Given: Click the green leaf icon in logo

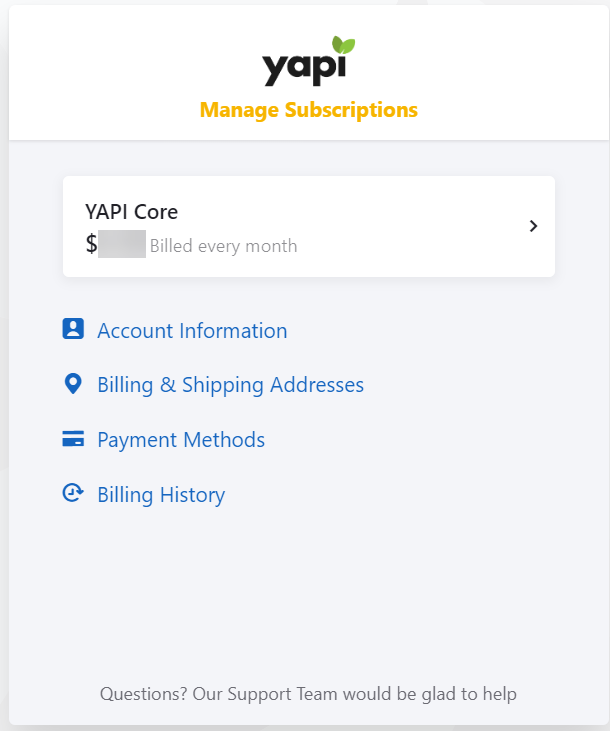Looking at the screenshot, I should [344, 46].
